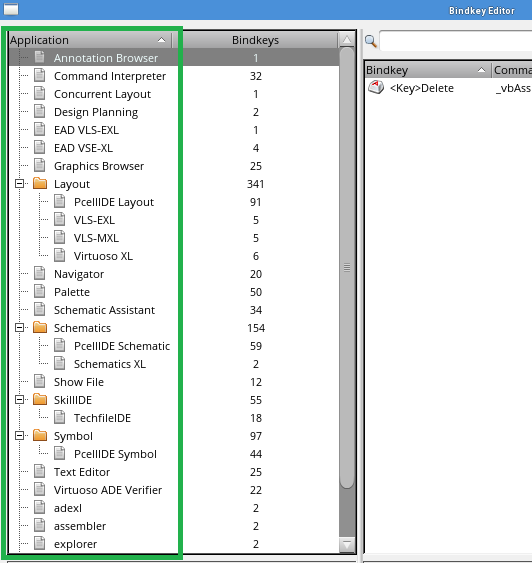Click the Annotation Browser document icon
The height and width of the screenshot is (563, 532).
point(39,57)
